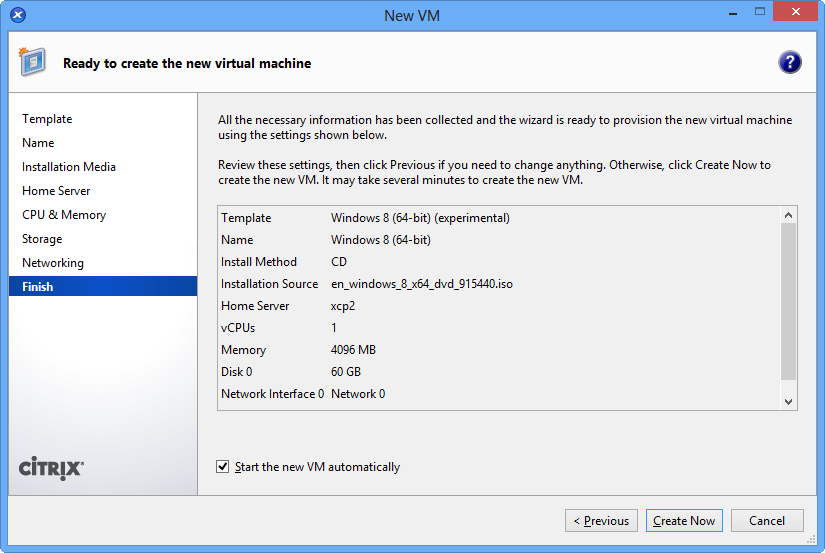Go to the Template step
The image size is (825, 553).
[x=47, y=119]
